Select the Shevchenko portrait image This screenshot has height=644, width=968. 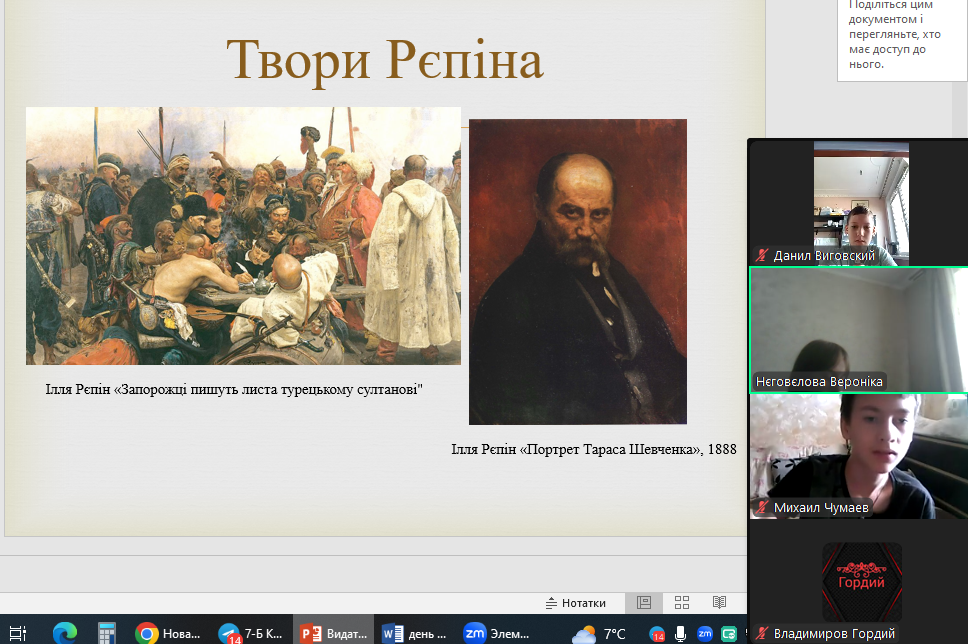[x=578, y=272]
